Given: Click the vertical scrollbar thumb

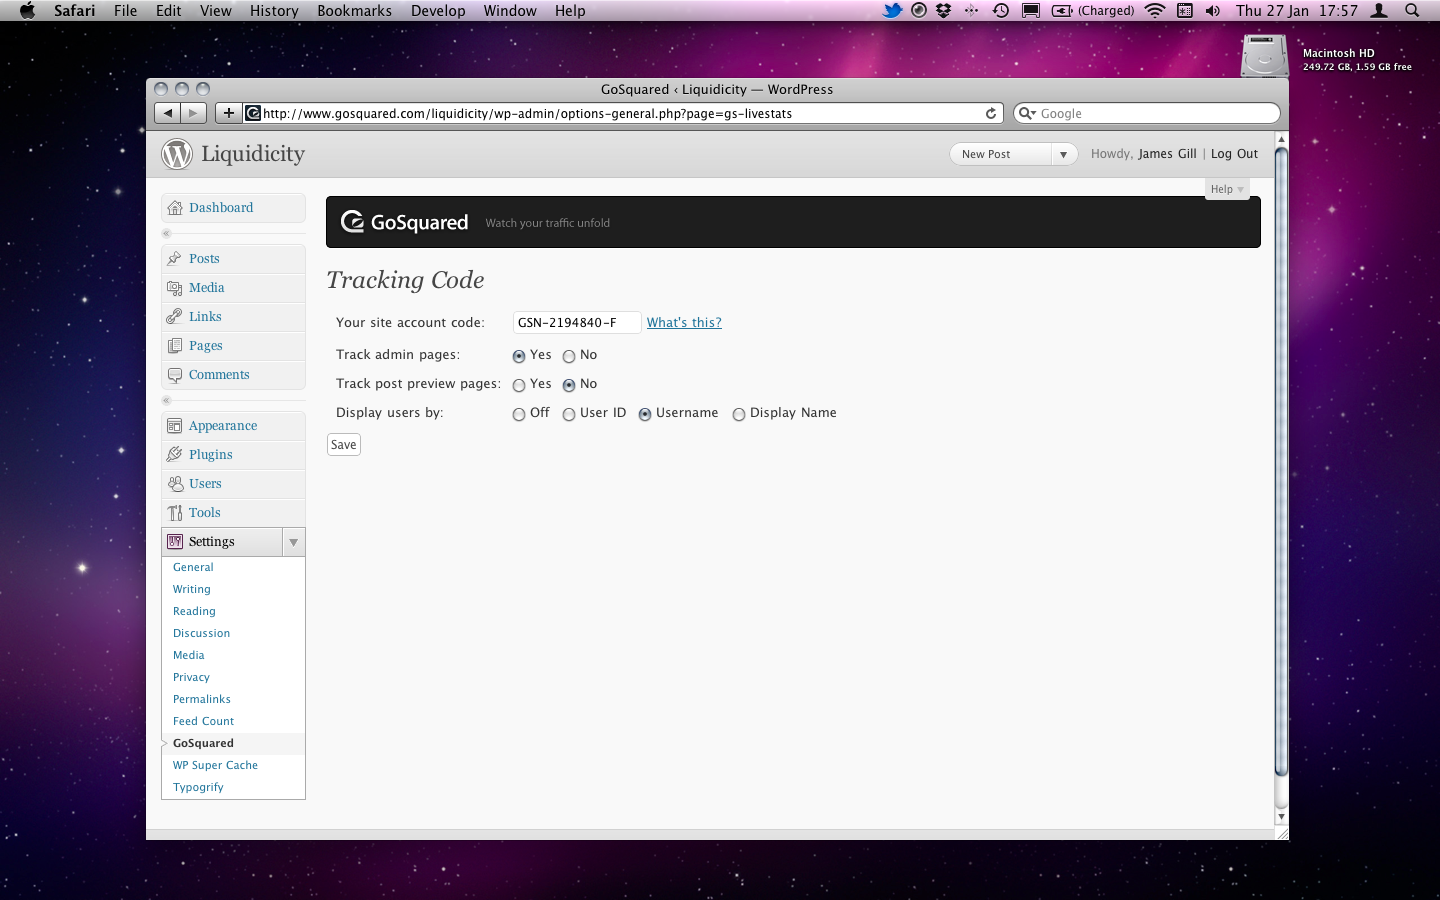Looking at the screenshot, I should pyautogui.click(x=1281, y=461).
